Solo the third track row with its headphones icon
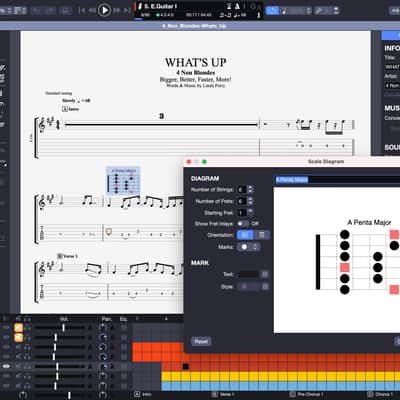This screenshot has height=400, width=400. [28, 347]
